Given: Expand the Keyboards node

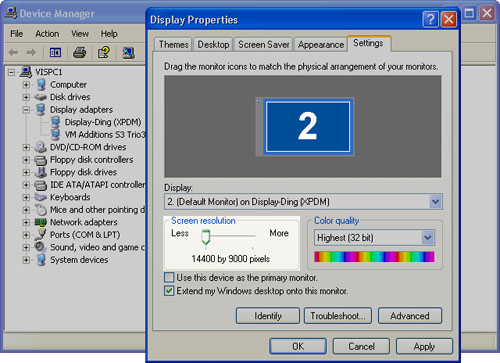Looking at the screenshot, I should [x=26, y=197].
